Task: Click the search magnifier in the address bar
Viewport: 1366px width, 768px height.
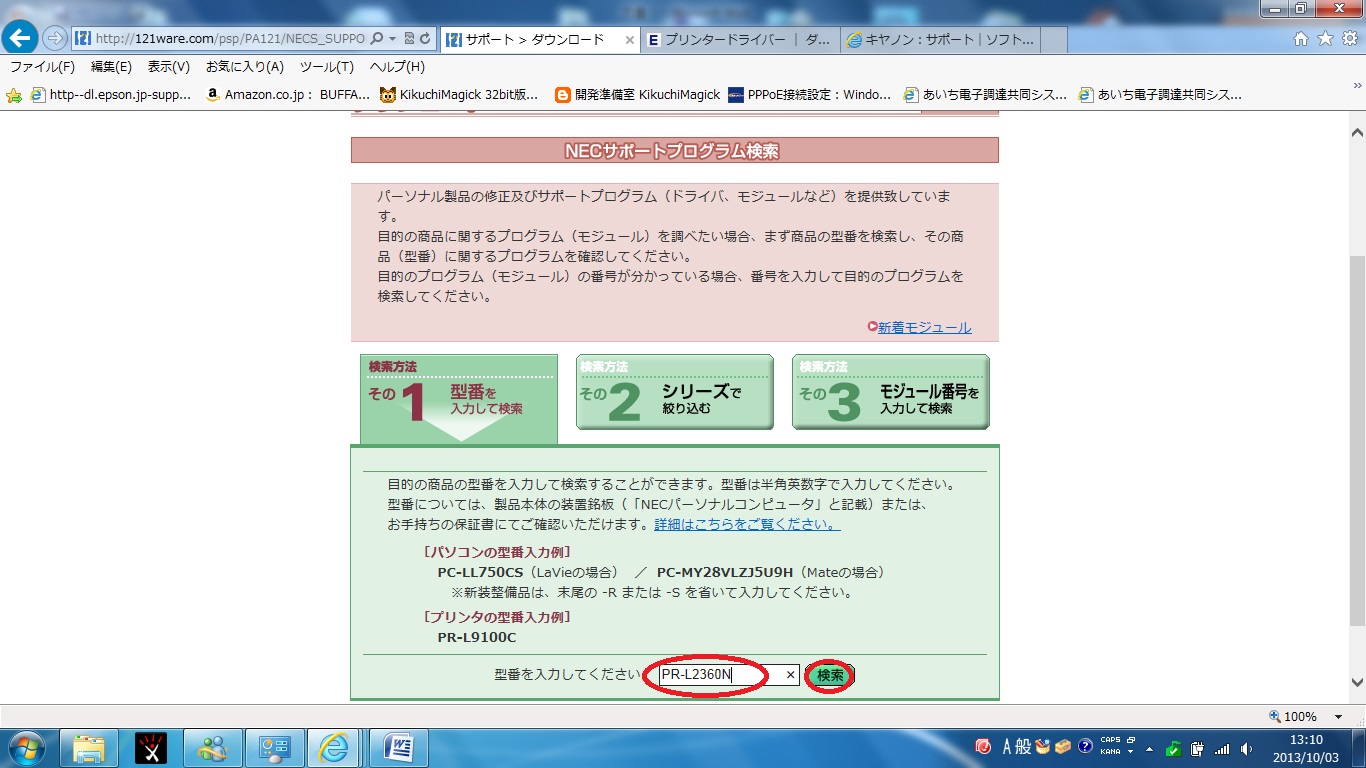Action: 377,39
